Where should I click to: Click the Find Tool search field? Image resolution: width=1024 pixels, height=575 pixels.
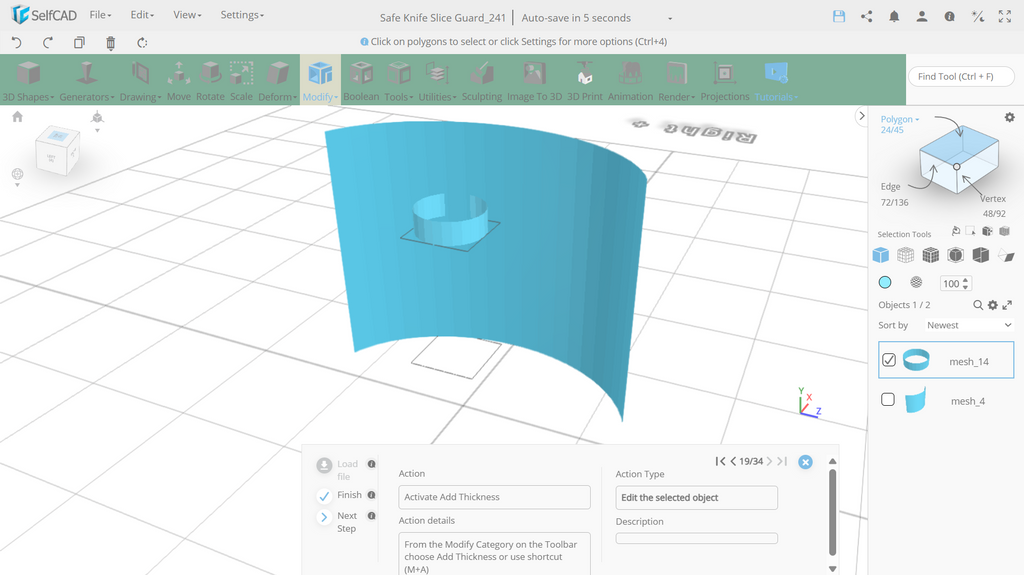(961, 76)
